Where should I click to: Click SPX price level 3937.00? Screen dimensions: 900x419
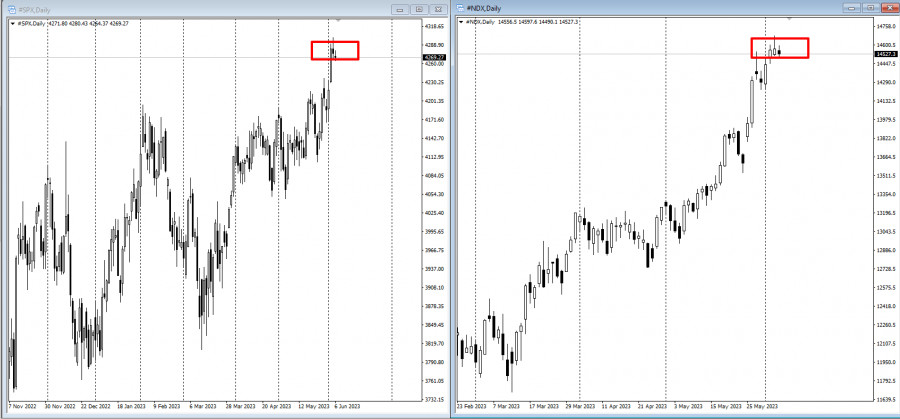tap(435, 269)
